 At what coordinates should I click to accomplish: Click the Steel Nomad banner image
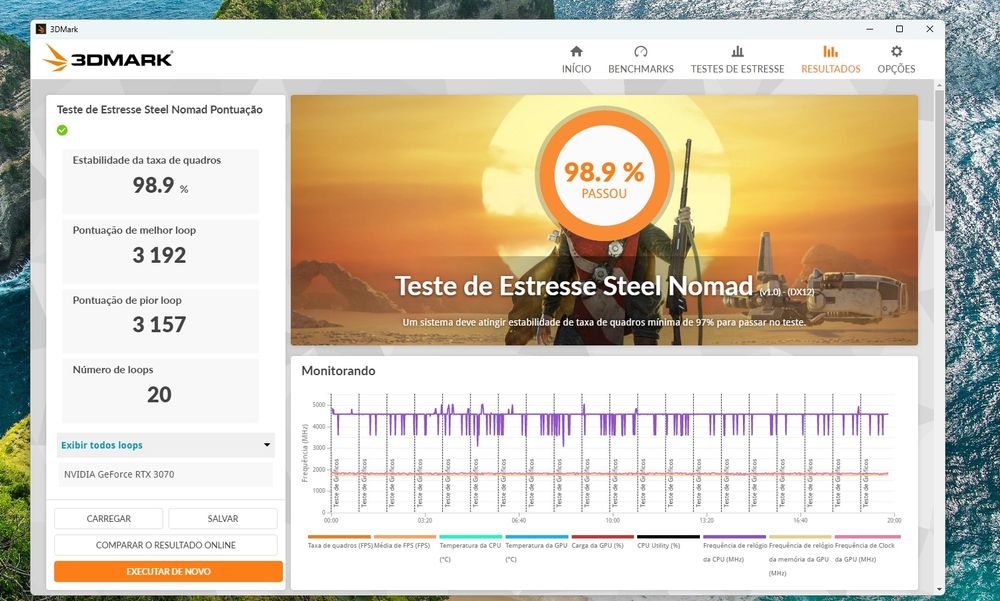tap(604, 220)
